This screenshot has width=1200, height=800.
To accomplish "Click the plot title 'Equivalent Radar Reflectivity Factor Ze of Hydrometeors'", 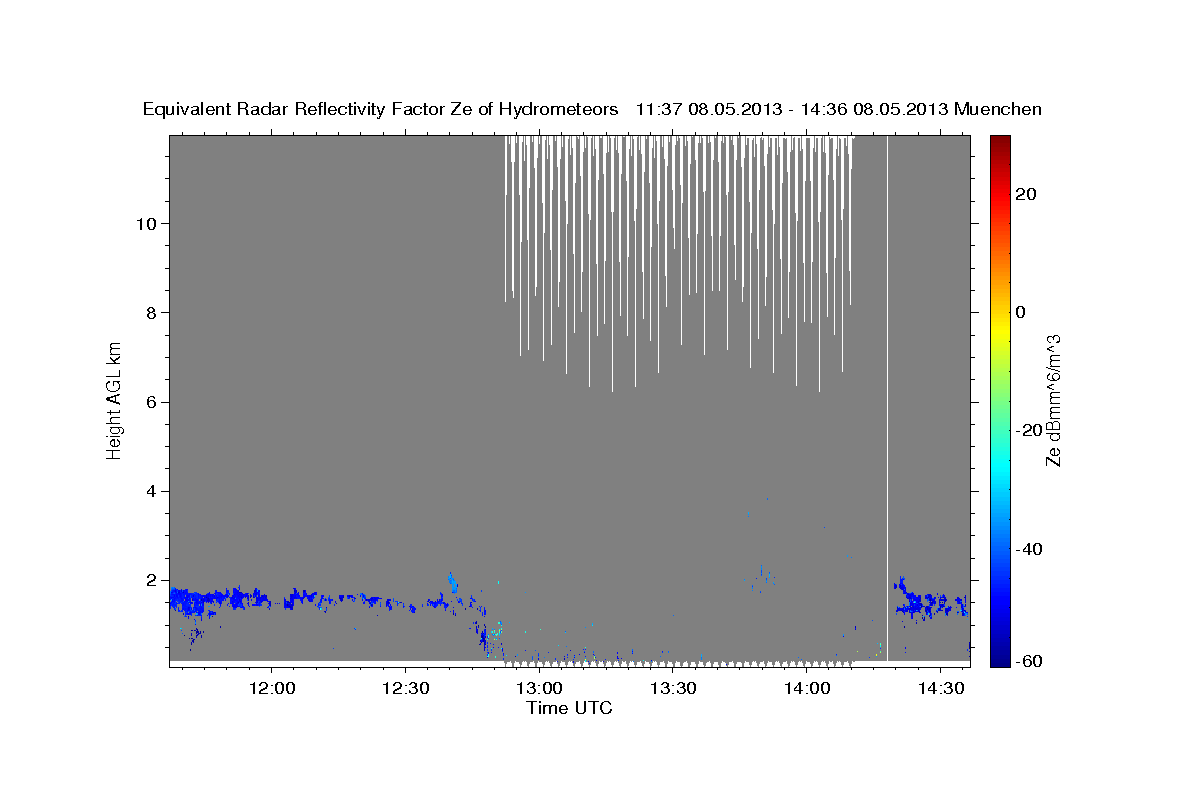I will coord(380,110).
